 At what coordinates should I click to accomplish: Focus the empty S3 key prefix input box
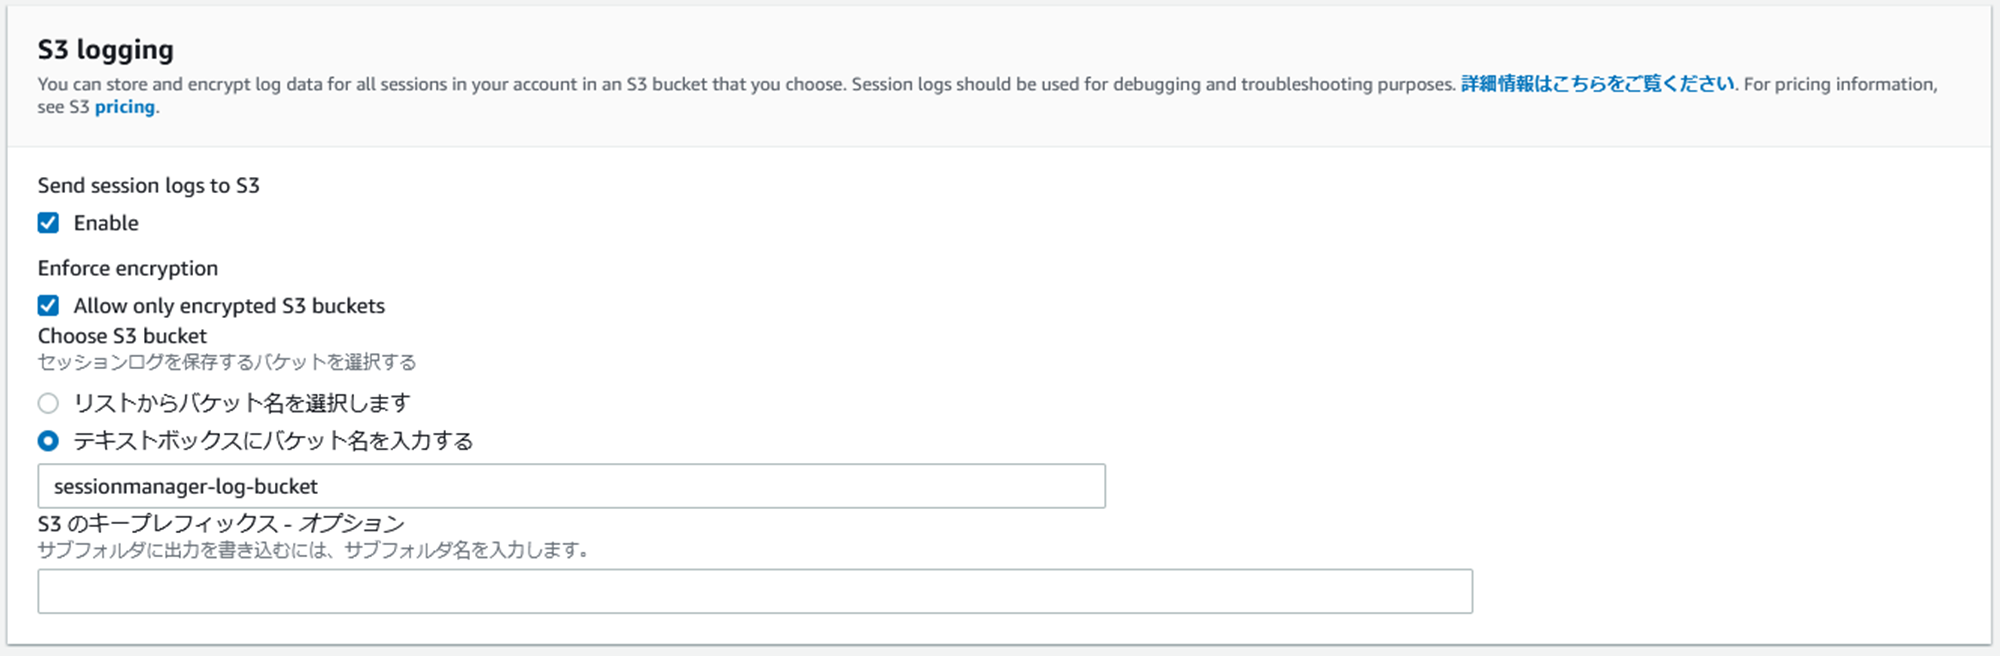pos(755,591)
